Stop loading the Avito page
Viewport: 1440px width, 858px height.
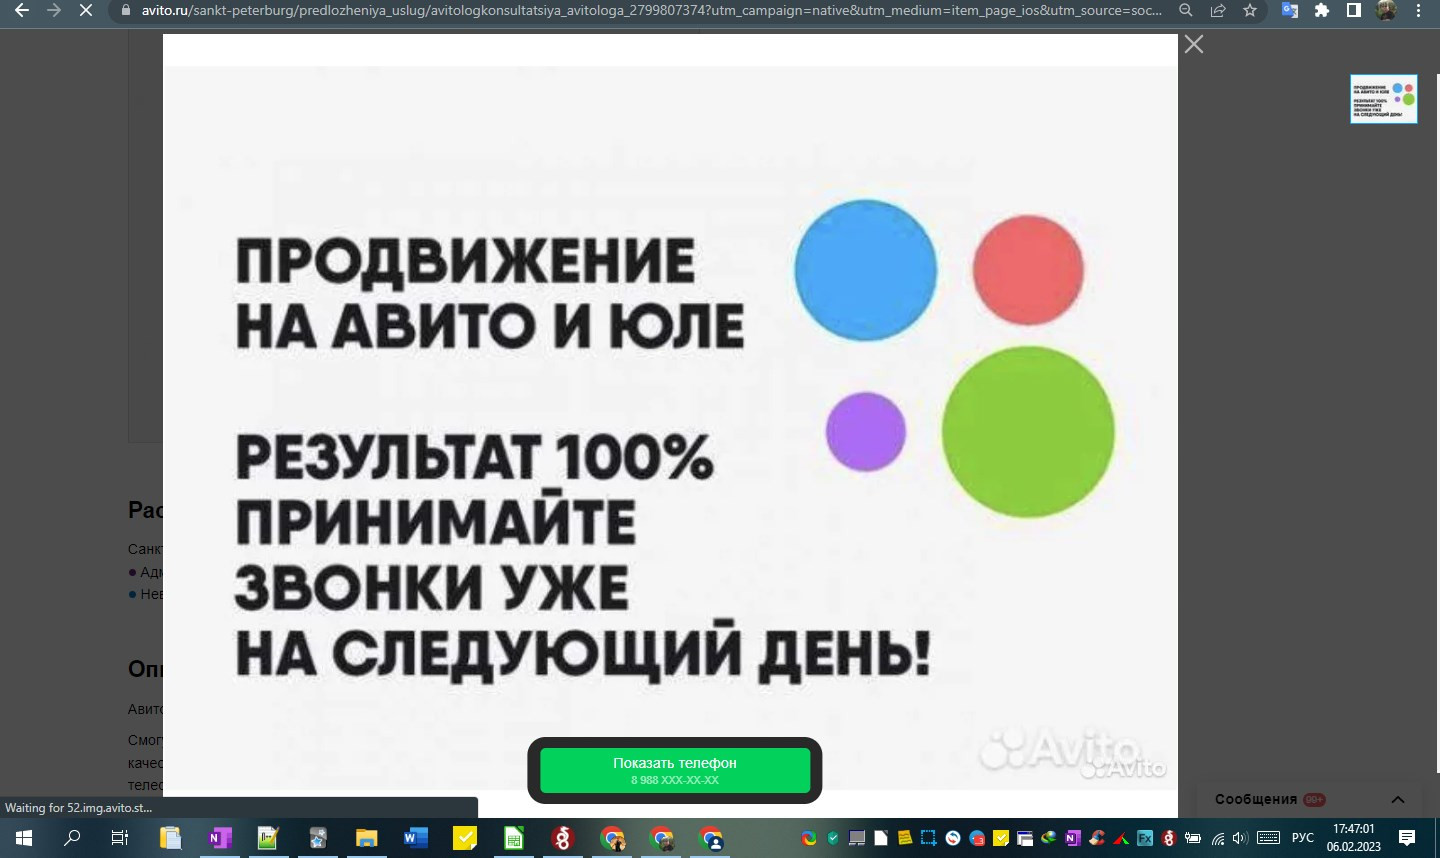[x=85, y=10]
